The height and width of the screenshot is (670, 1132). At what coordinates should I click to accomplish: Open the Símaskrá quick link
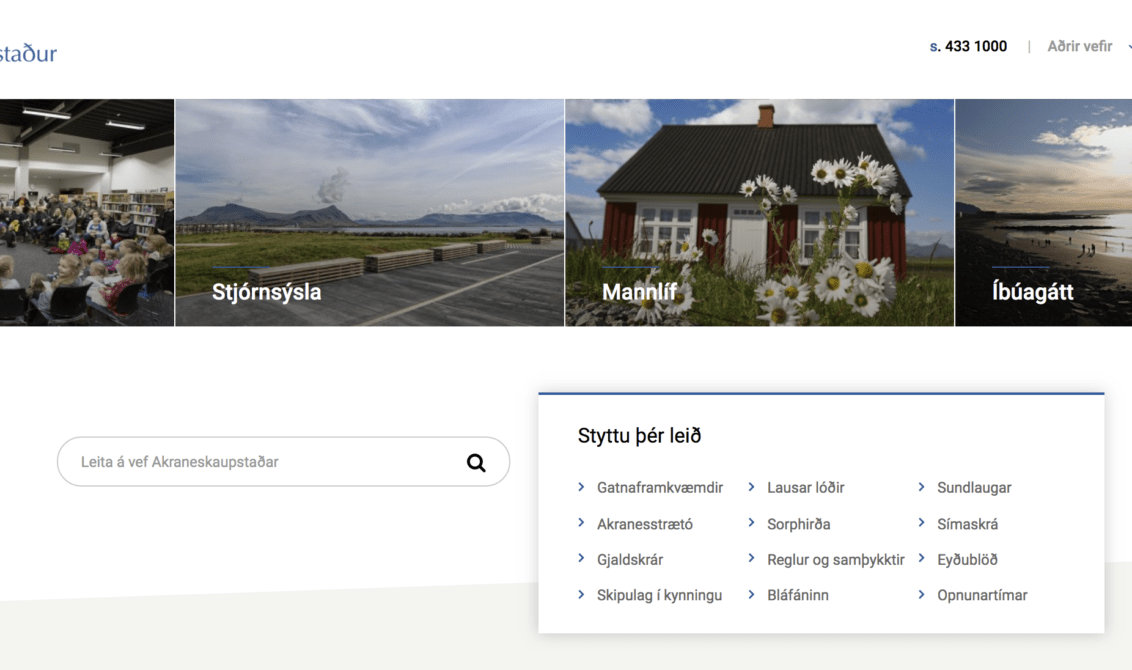(x=967, y=524)
